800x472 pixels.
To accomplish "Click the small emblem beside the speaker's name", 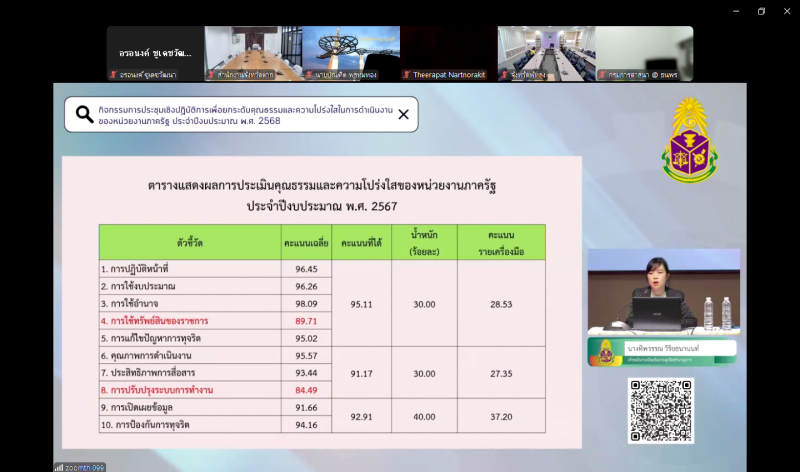I will 603,352.
